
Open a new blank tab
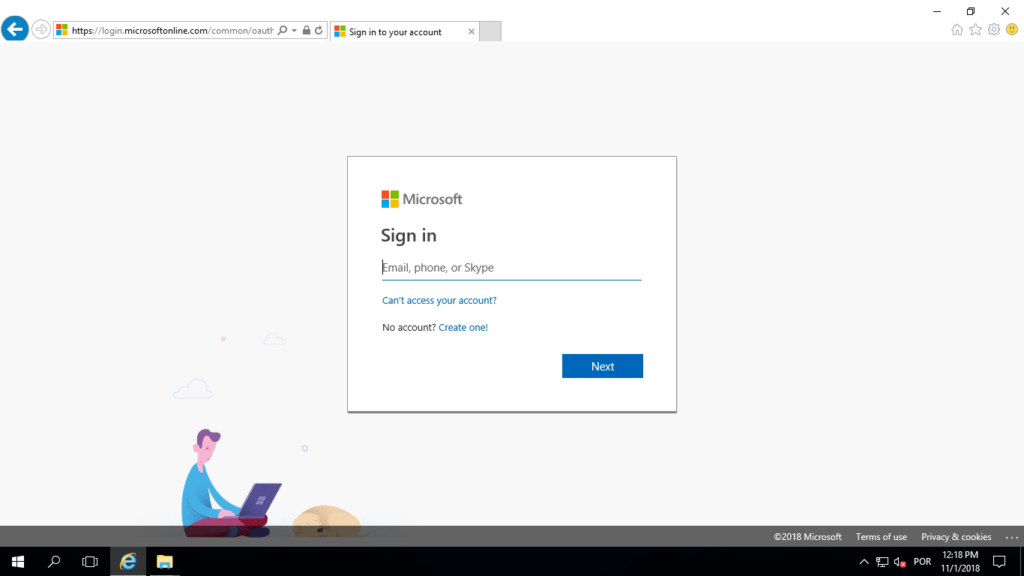(x=490, y=32)
